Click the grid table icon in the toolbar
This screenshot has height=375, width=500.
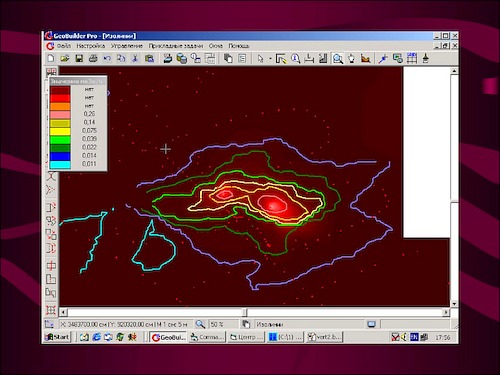(412, 58)
